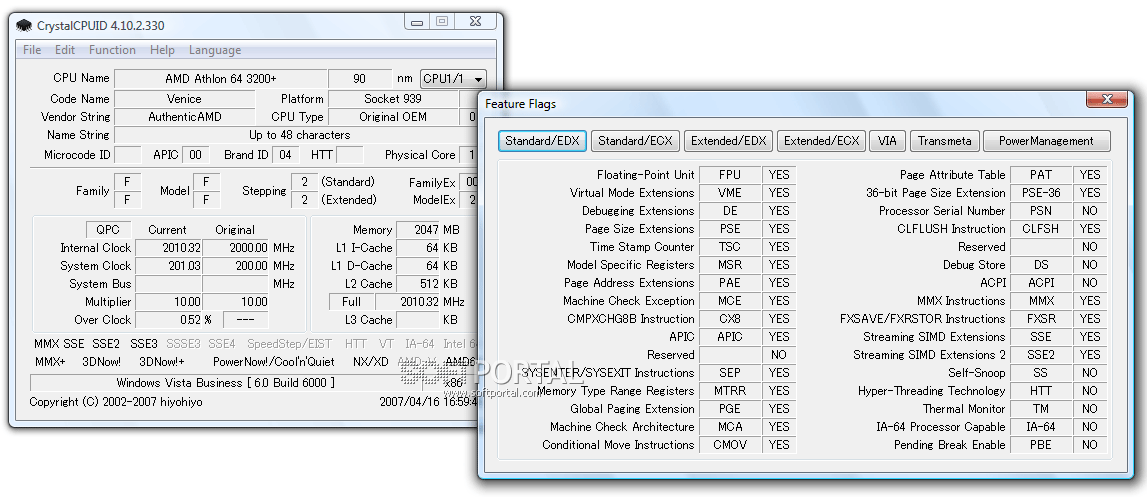Viewport: 1147px width, 497px height.
Task: Click the Machine Check Architecture label
Action: (623, 427)
